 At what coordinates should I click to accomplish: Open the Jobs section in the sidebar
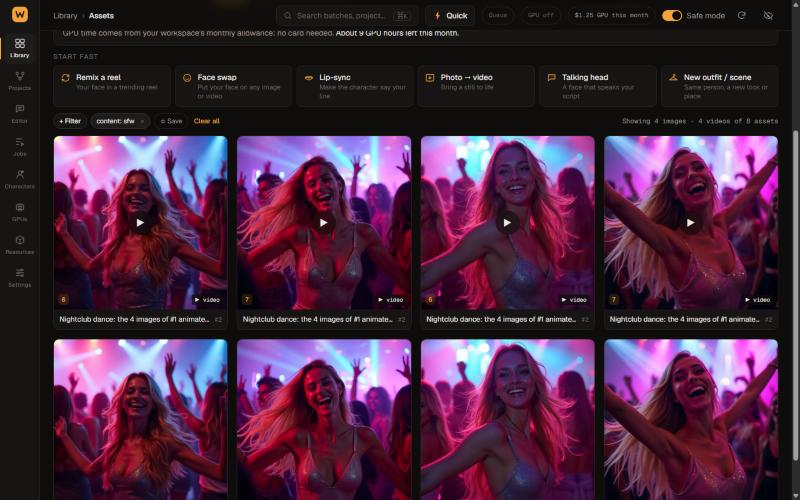(19, 146)
